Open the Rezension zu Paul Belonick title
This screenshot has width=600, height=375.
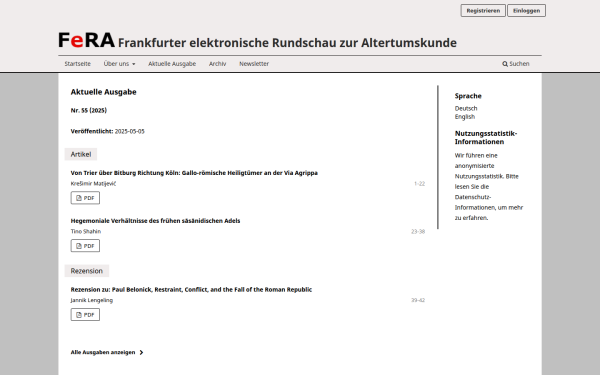click(191, 290)
